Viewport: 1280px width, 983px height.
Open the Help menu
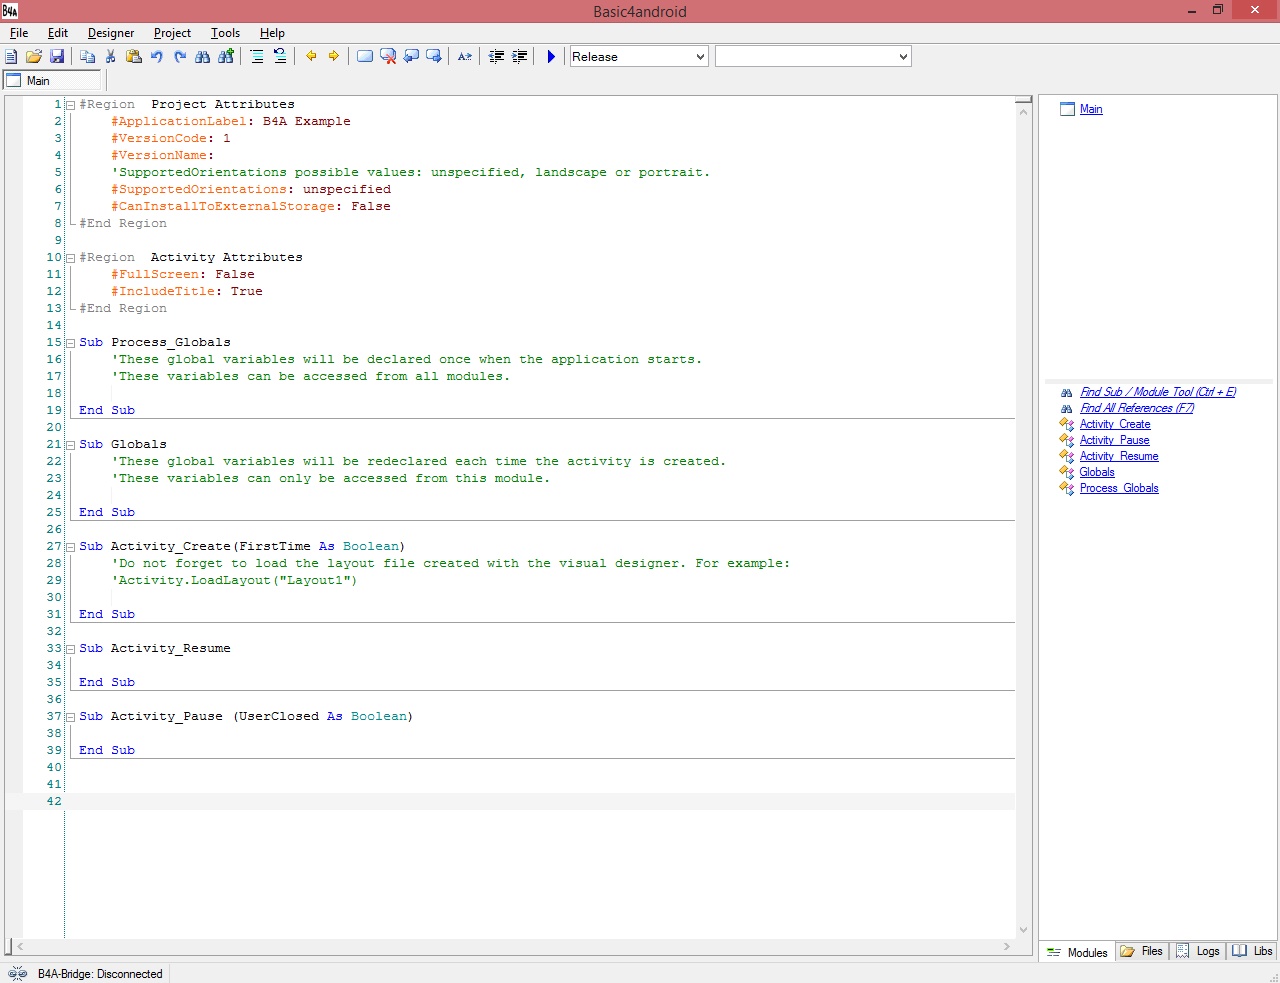(272, 33)
